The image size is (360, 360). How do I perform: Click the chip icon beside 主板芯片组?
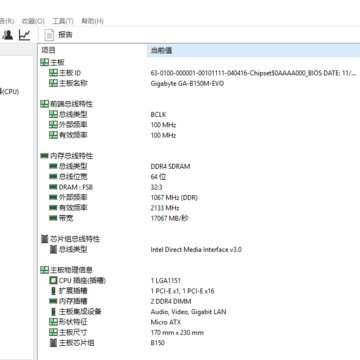pos(53,343)
